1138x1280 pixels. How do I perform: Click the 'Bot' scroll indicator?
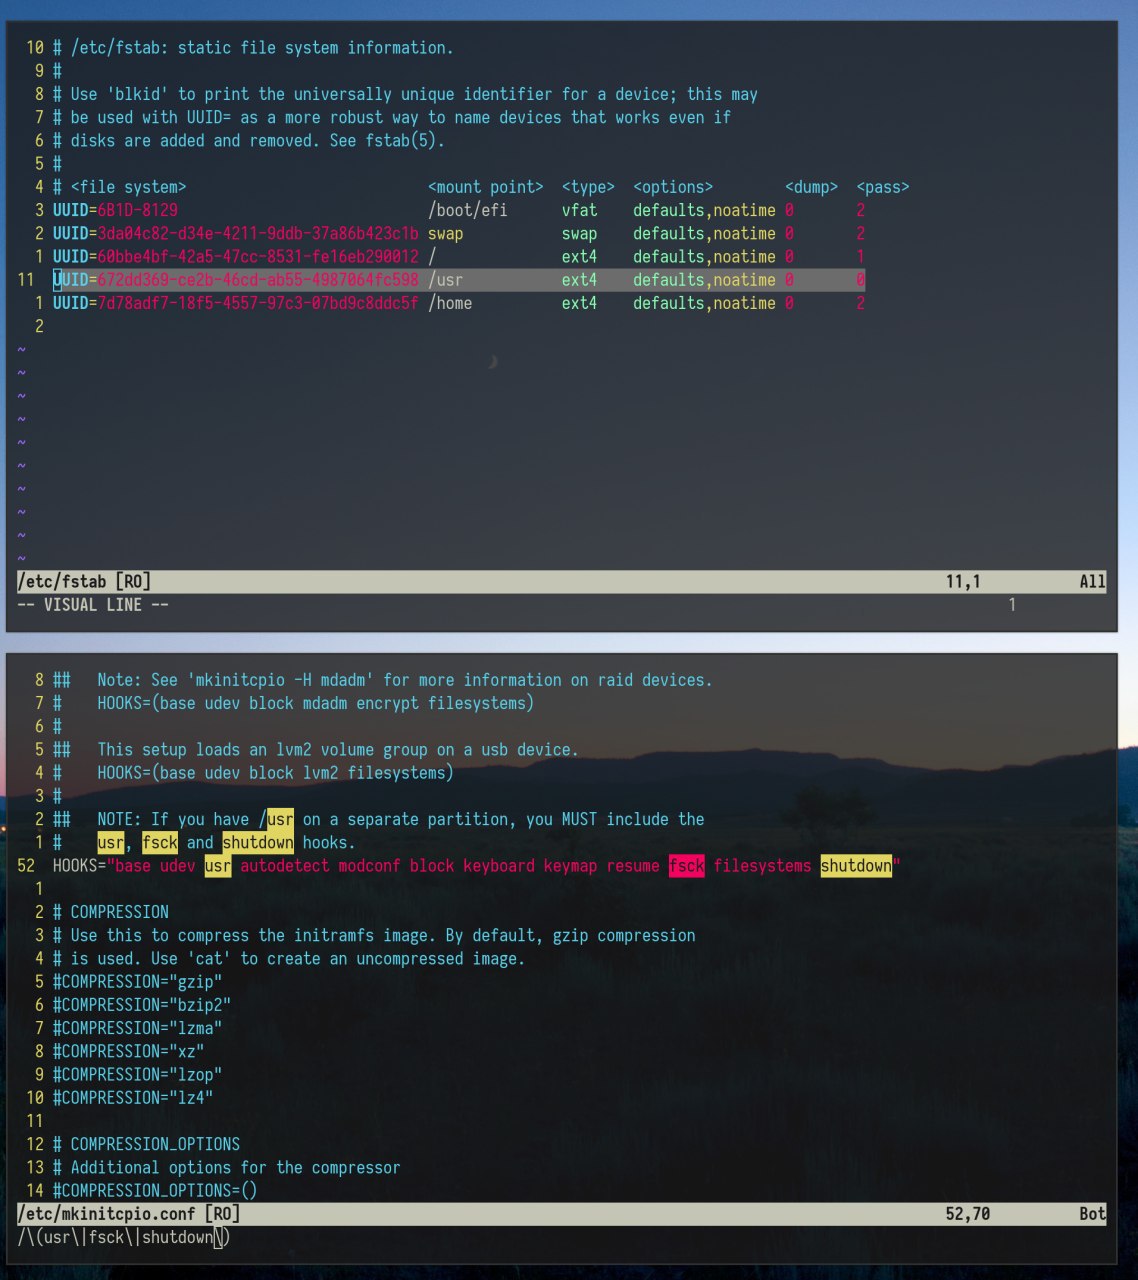point(1092,1214)
